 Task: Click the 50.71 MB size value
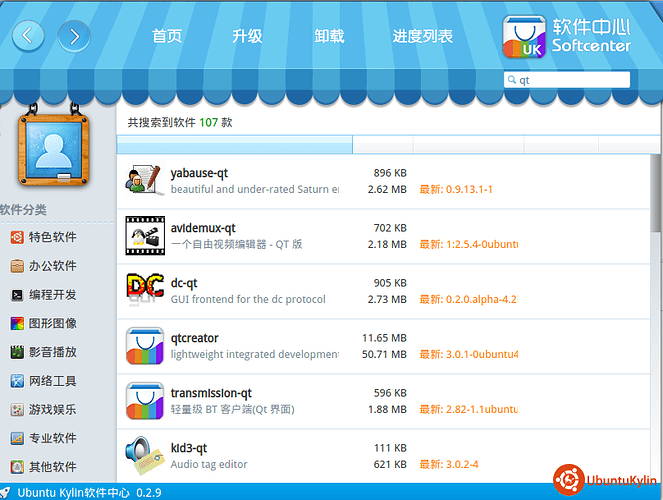pyautogui.click(x=384, y=354)
